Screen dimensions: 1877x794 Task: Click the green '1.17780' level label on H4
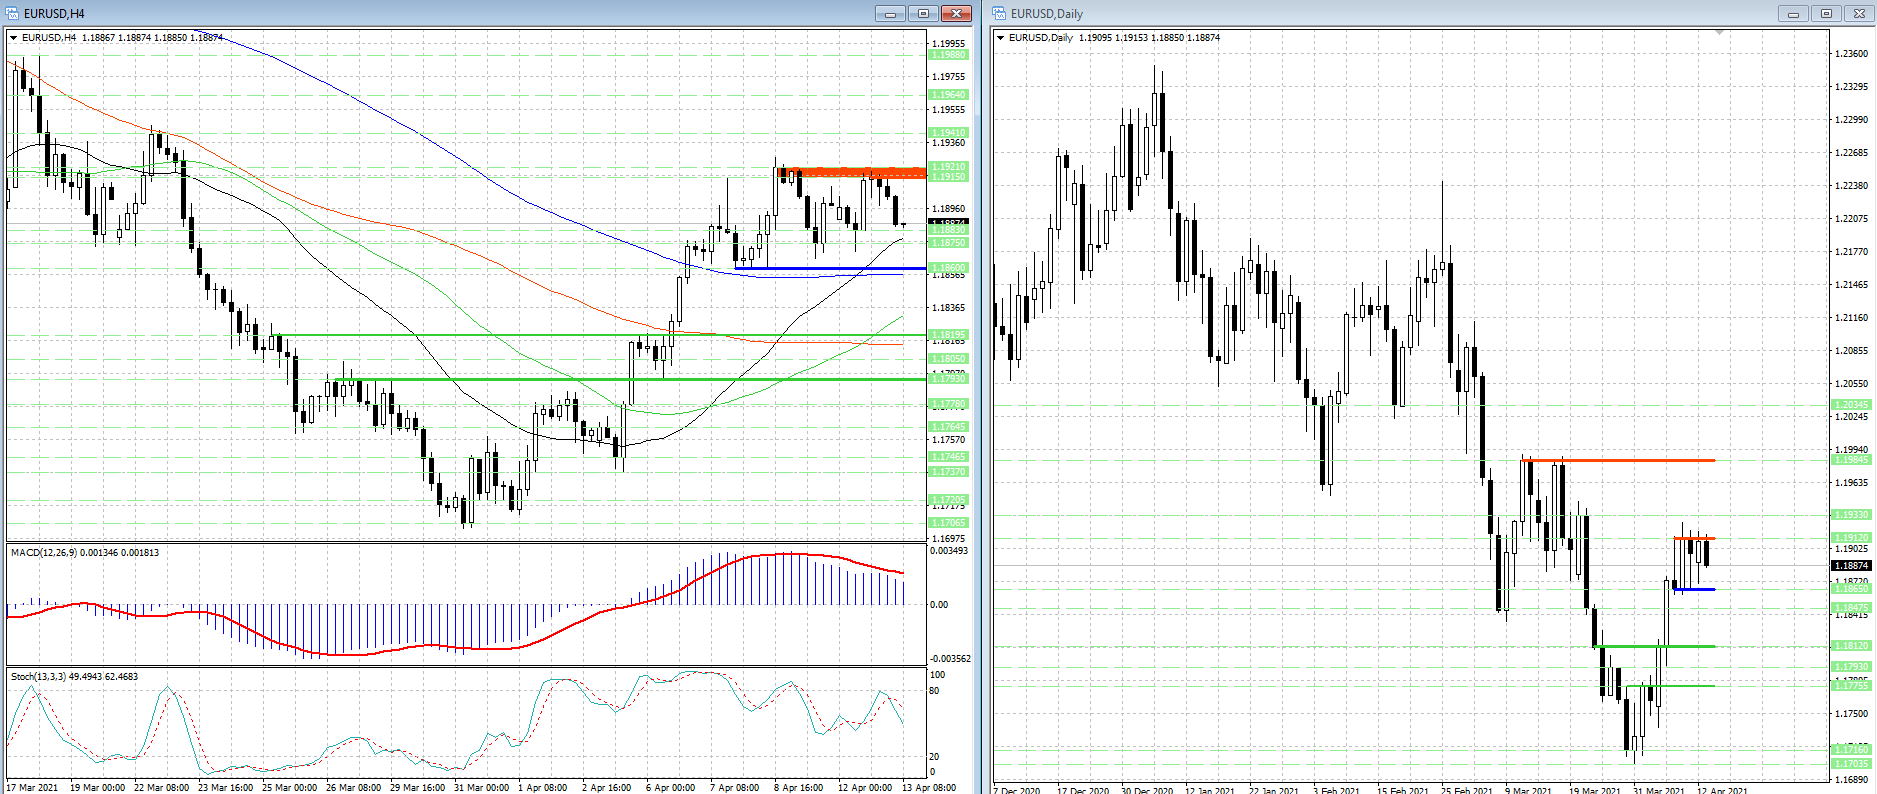coord(949,405)
